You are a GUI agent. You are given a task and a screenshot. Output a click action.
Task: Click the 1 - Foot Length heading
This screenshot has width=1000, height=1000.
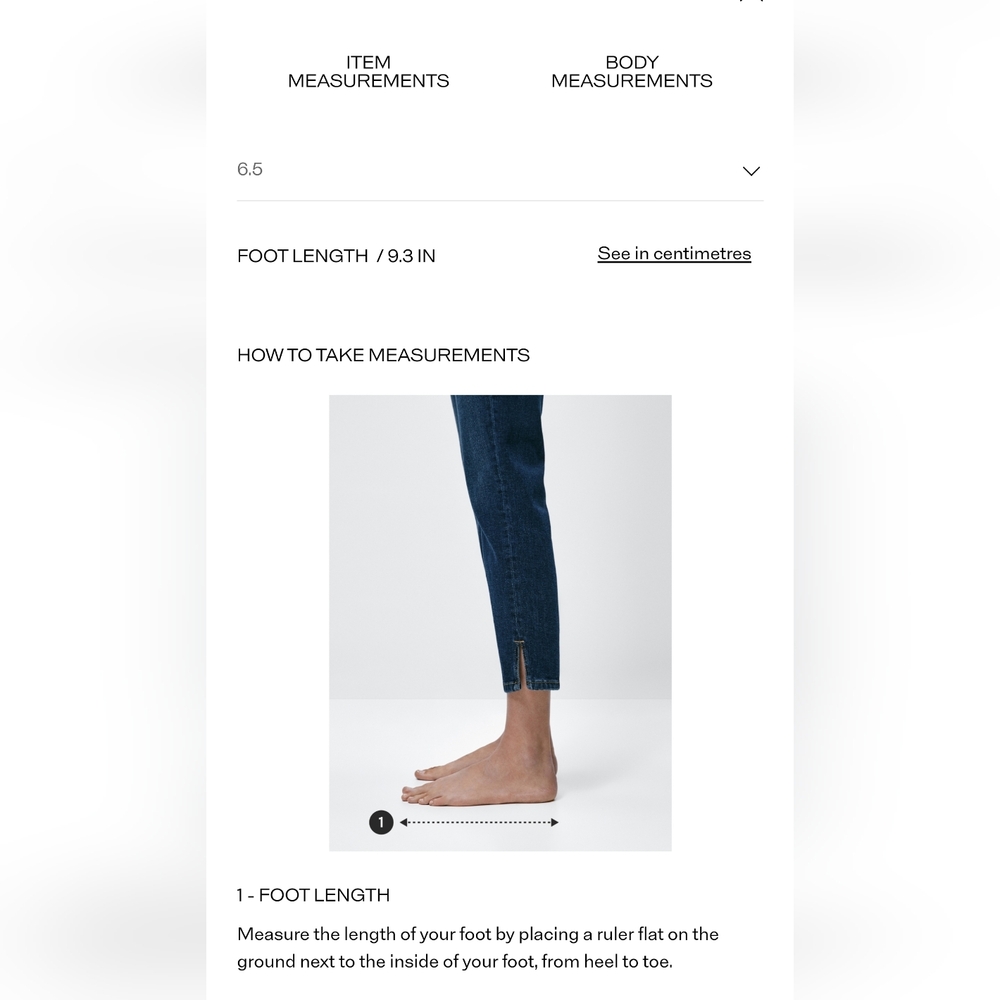click(x=313, y=895)
